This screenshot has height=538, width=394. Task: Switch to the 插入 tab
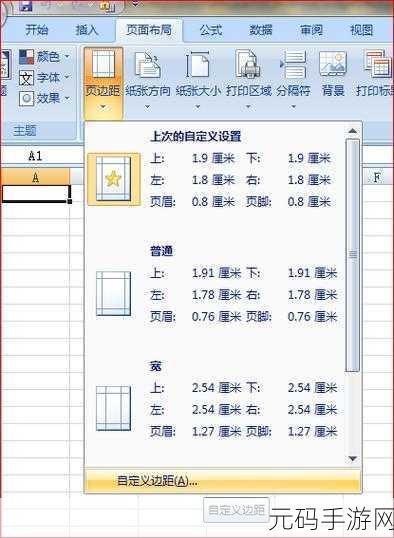coord(87,31)
